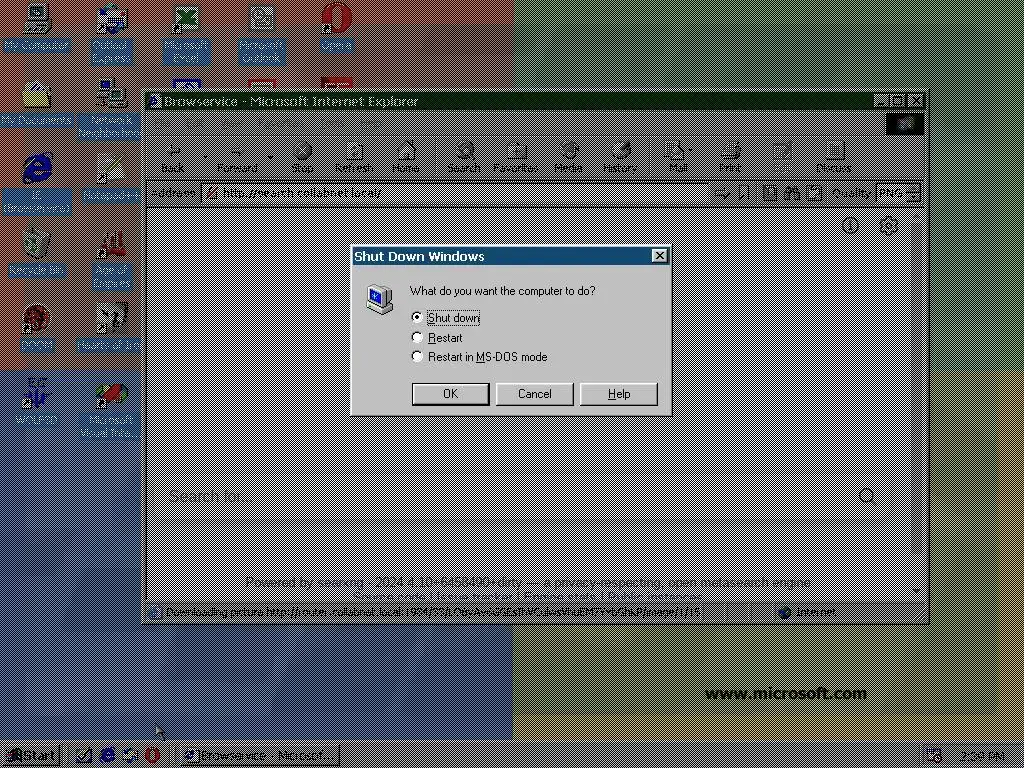Click the Discuss toolbar button
Image resolution: width=1024 pixels, height=768 pixels.
833,157
